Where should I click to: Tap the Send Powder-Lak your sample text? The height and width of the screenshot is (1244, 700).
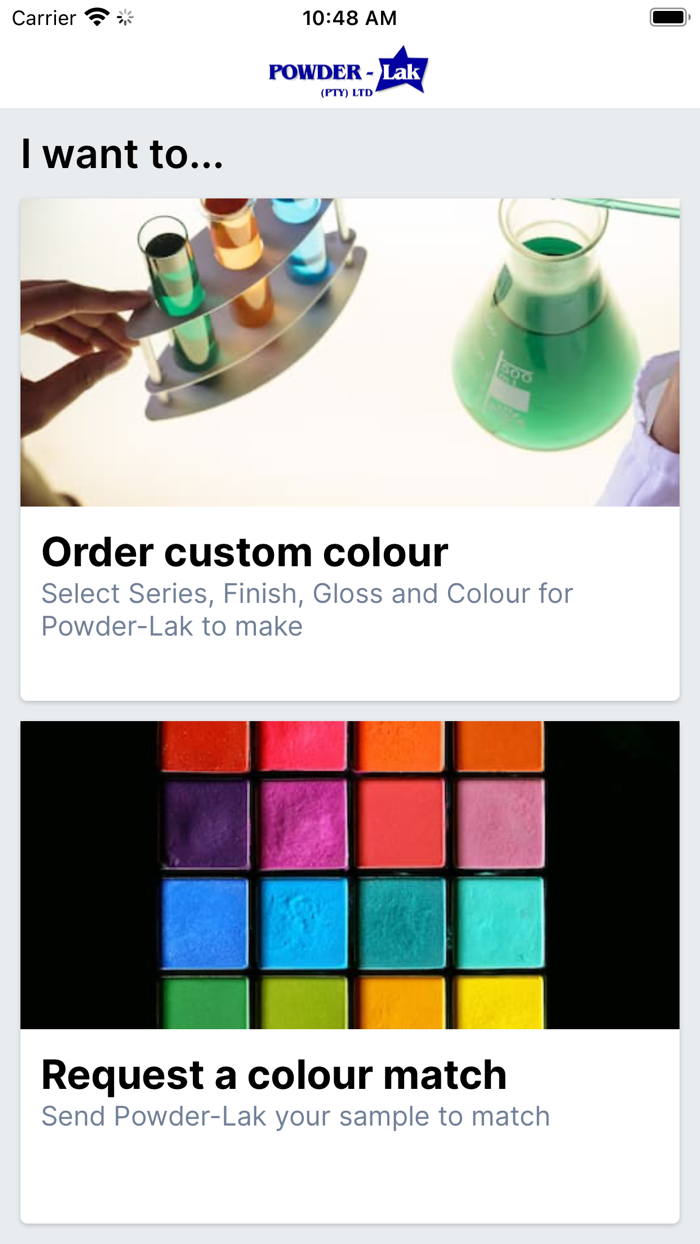click(x=294, y=1116)
